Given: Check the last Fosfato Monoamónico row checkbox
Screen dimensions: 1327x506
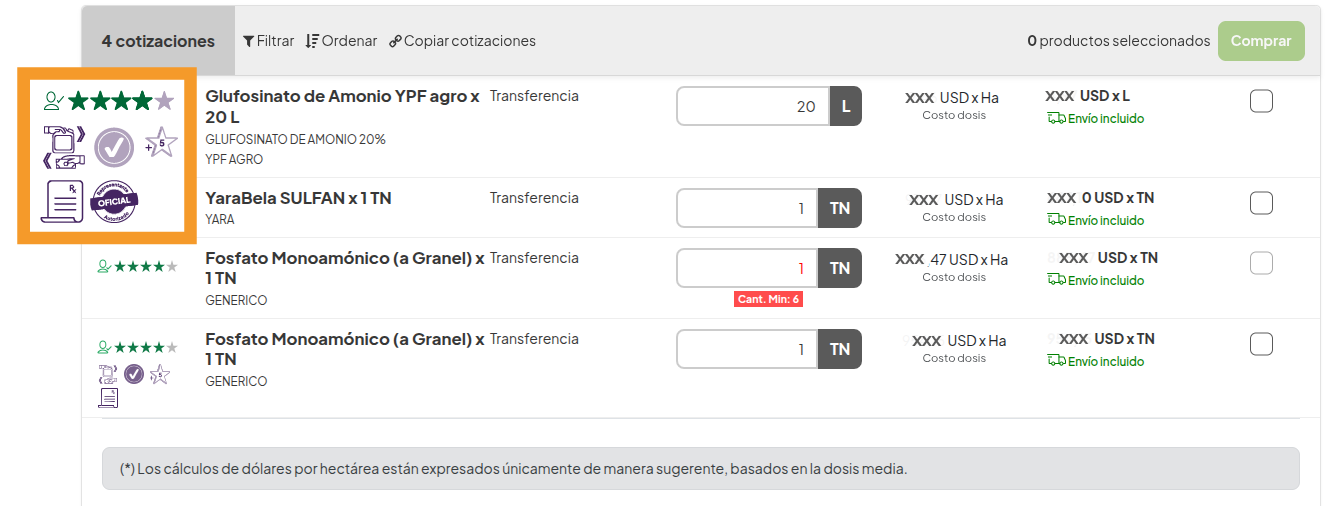Looking at the screenshot, I should click(1261, 344).
